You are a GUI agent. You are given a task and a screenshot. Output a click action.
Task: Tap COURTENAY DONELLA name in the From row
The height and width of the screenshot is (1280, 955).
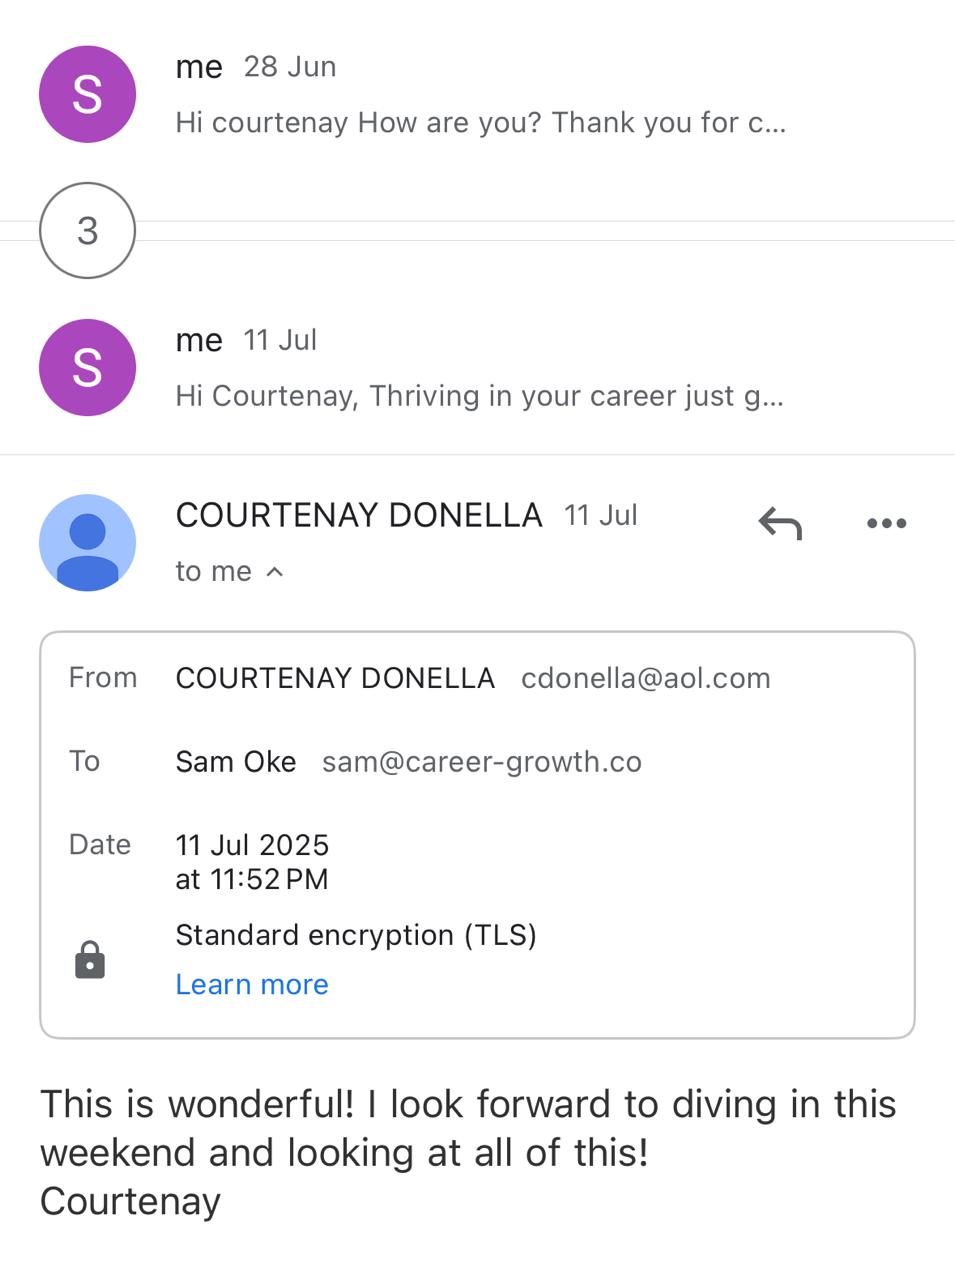tap(335, 679)
